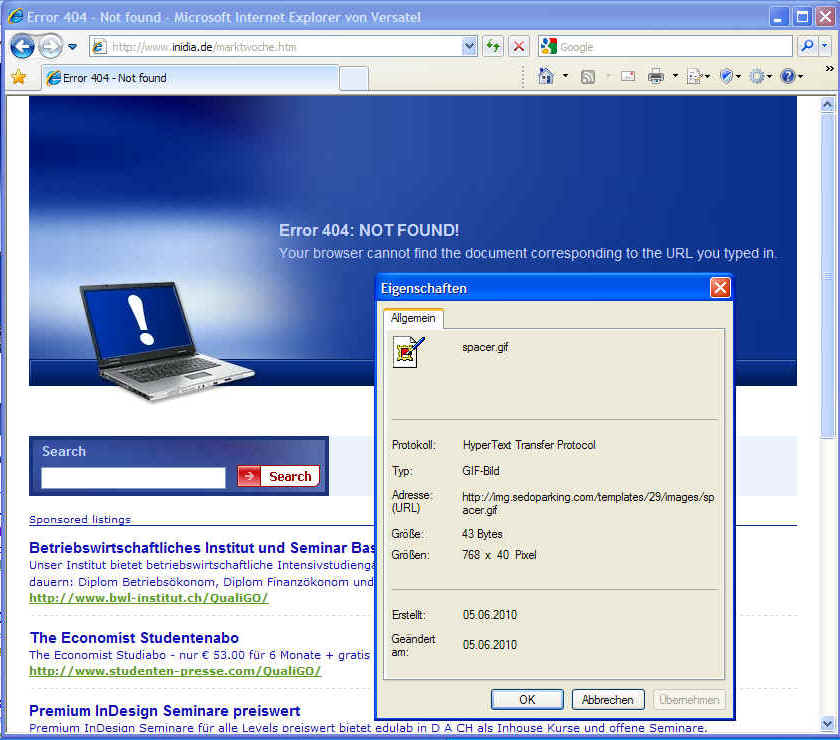Open the Page menu icon
Screen dimensions: 840x740
(x=698, y=77)
